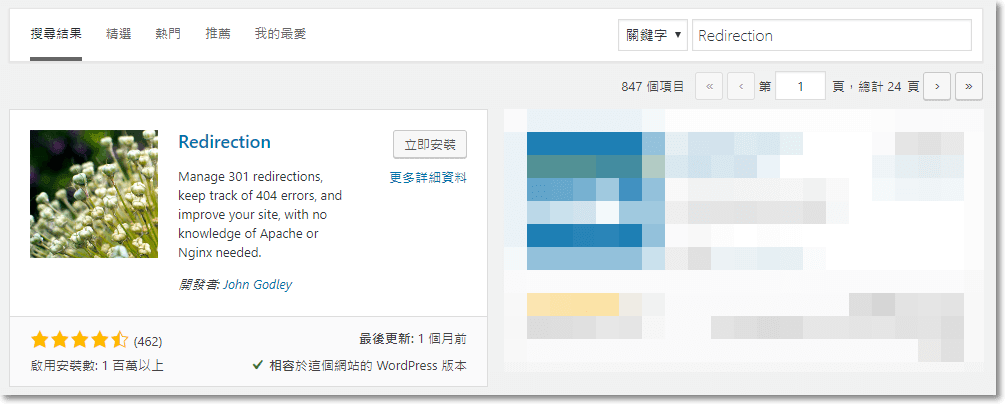The image size is (1005, 404).
Task: Click the 立即安裝 install button
Action: pyautogui.click(x=429, y=145)
